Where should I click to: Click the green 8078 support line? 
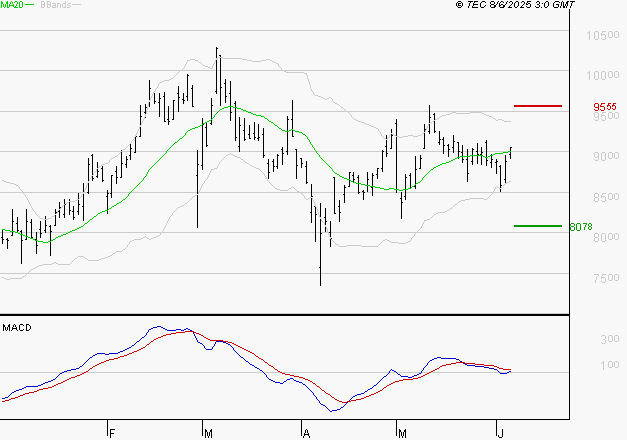538,226
